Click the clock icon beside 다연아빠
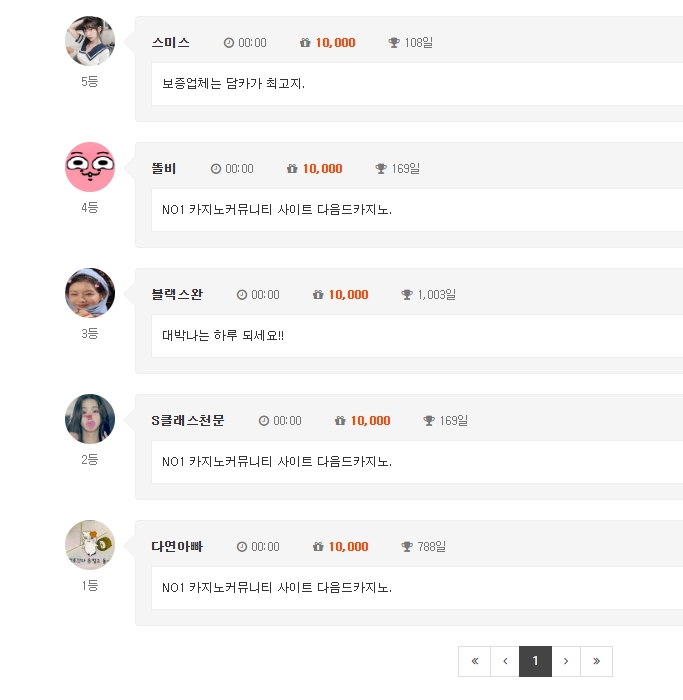 242,546
